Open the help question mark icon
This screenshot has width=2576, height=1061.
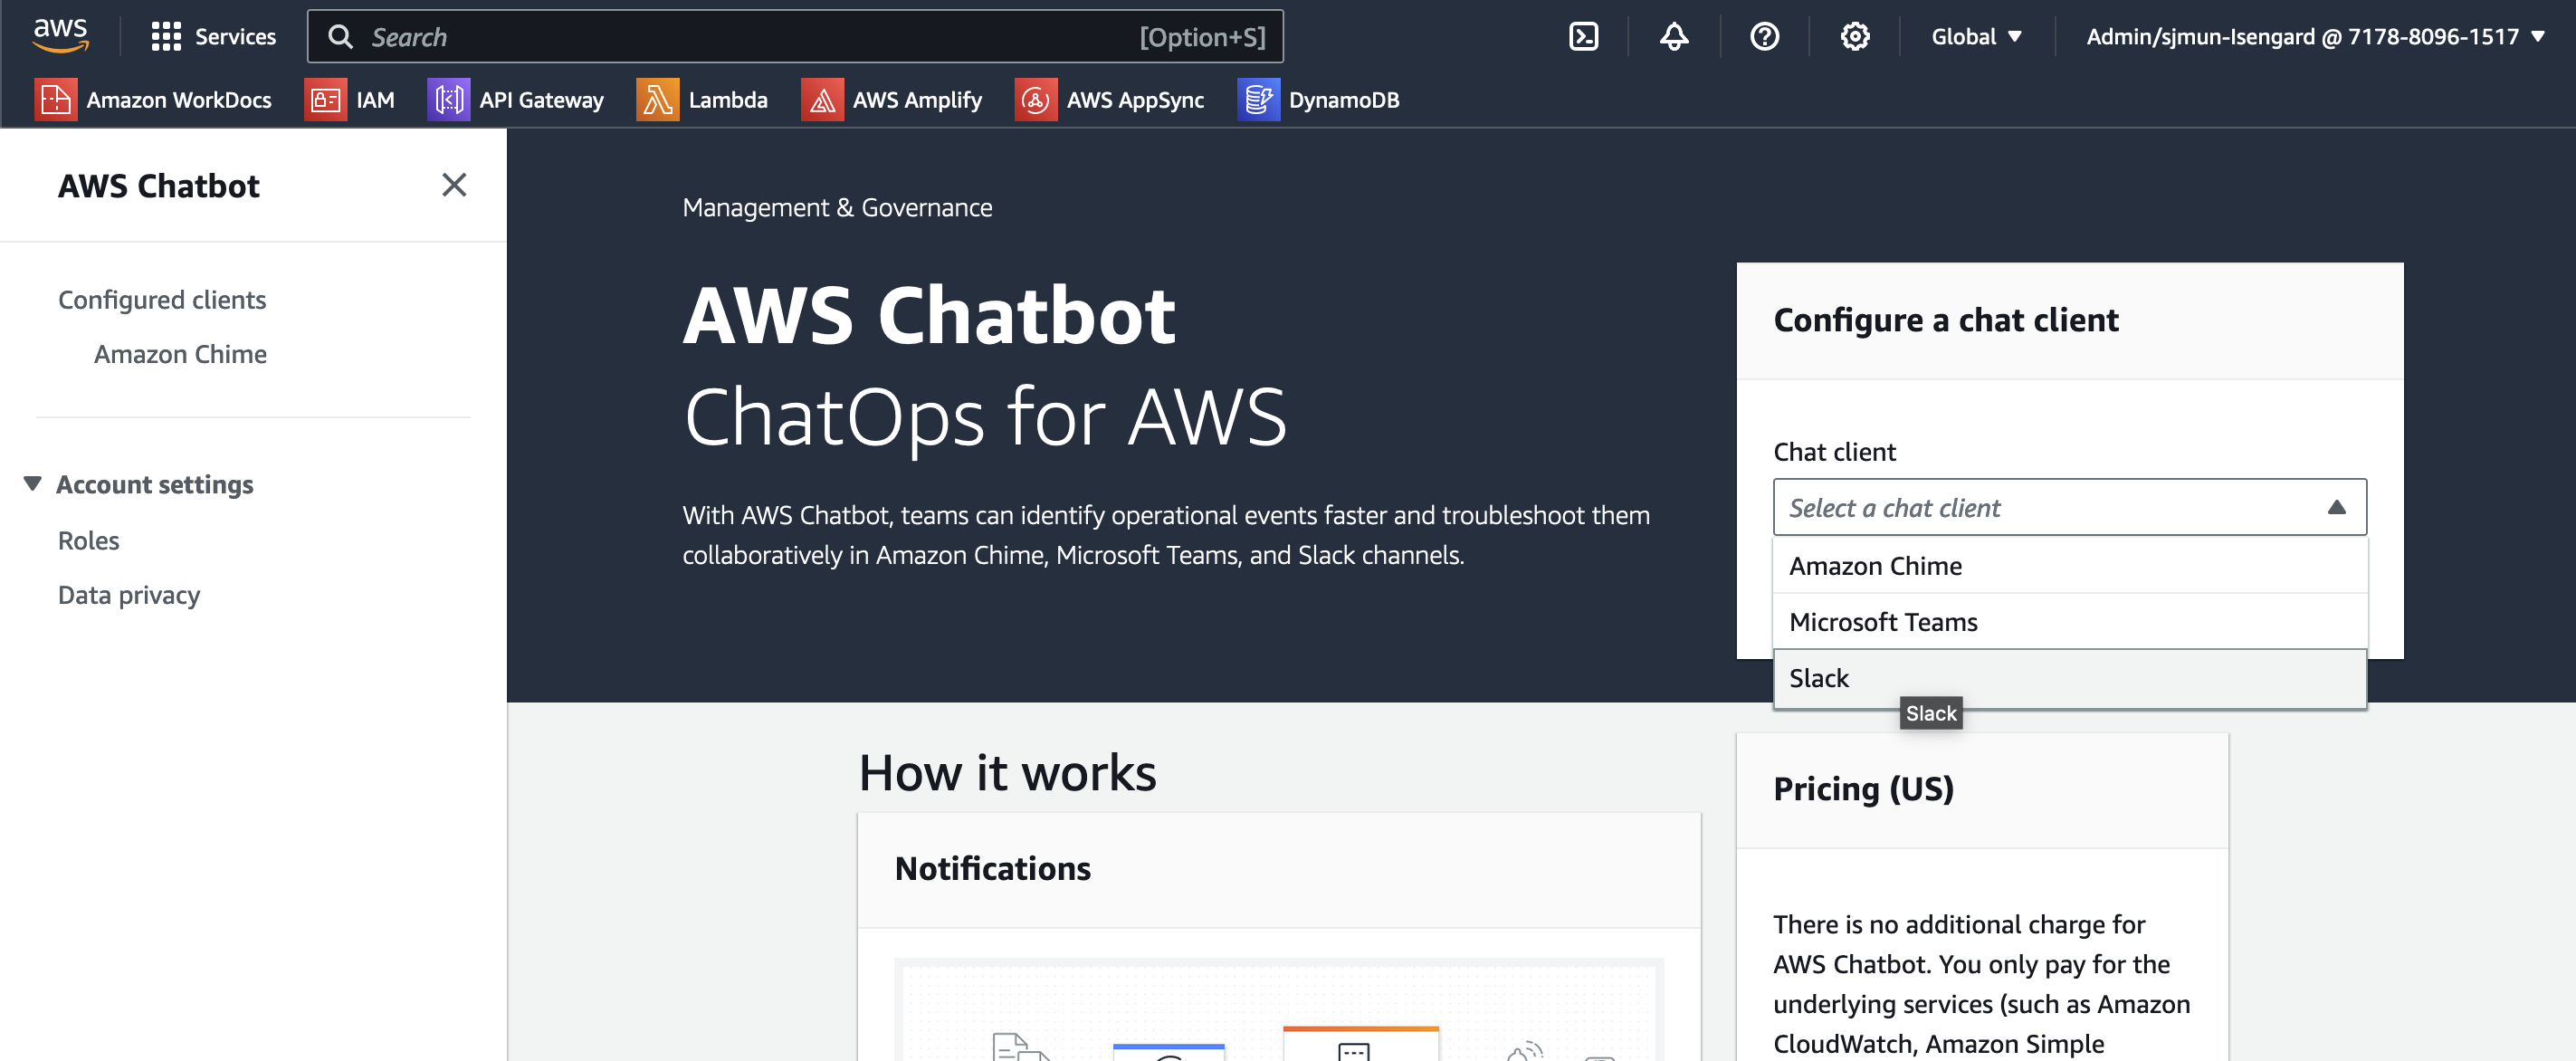pos(1764,37)
